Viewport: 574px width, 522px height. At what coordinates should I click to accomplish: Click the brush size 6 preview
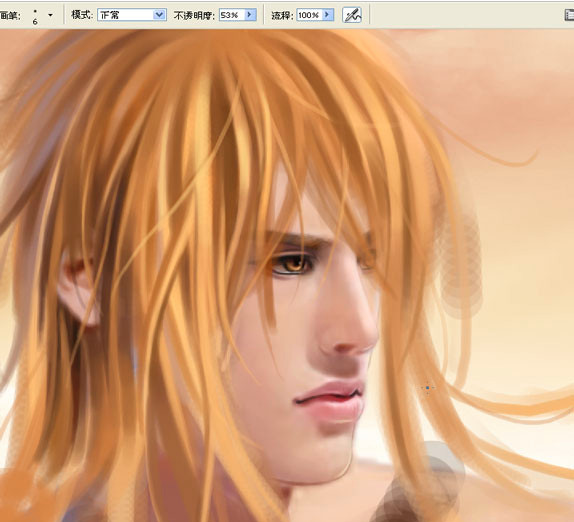coord(35,16)
